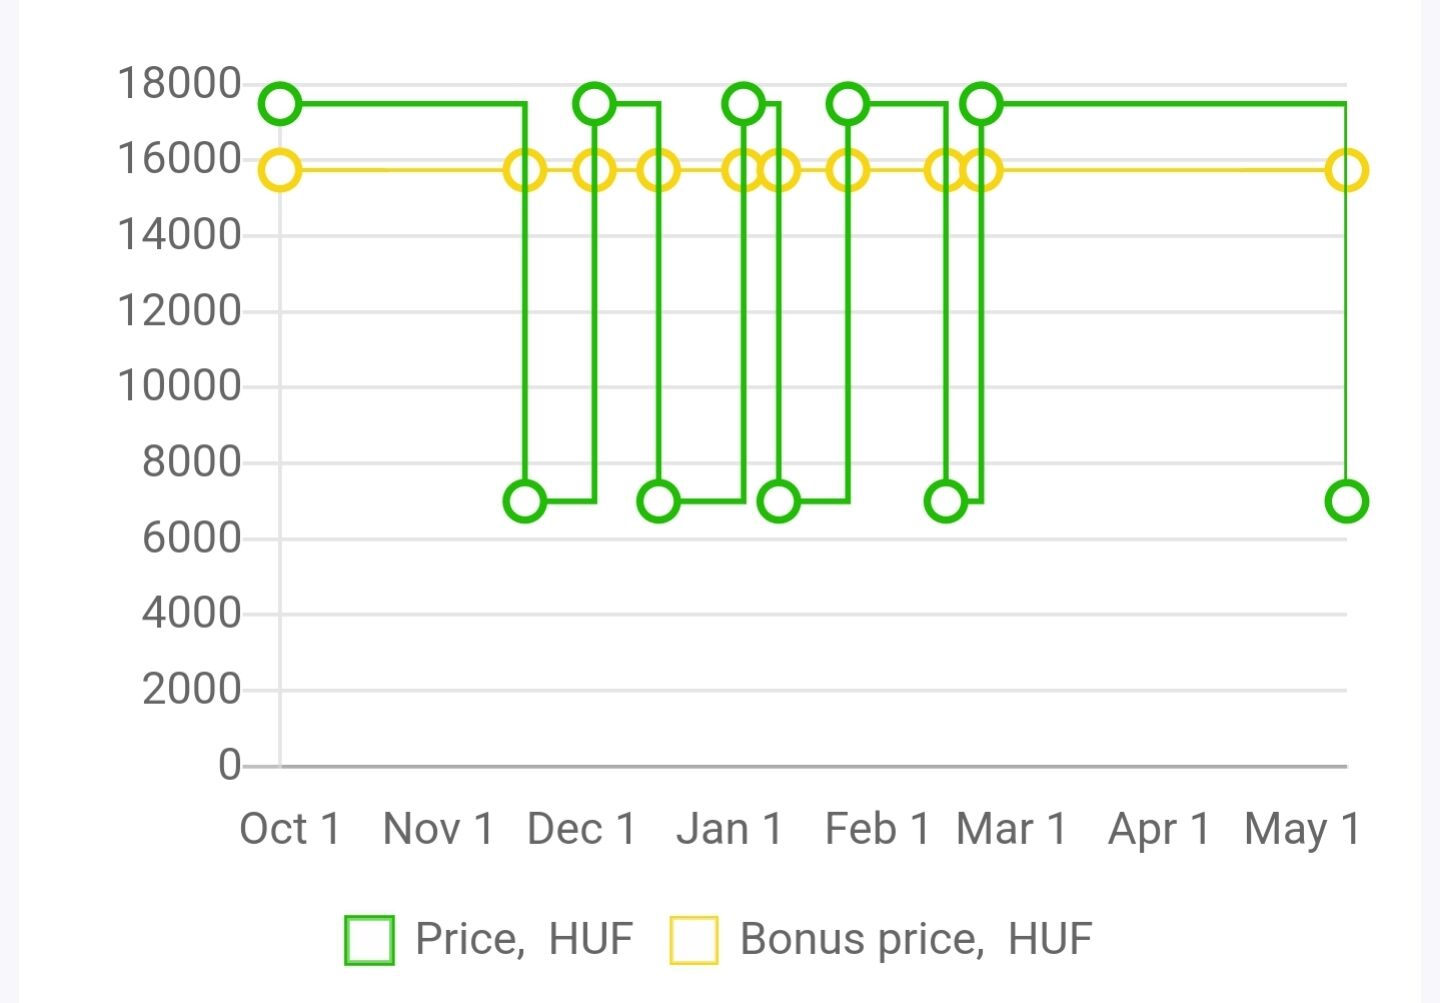This screenshot has height=1003, width=1440.
Task: Select the green high price point near Jan 1
Action: click(x=743, y=103)
